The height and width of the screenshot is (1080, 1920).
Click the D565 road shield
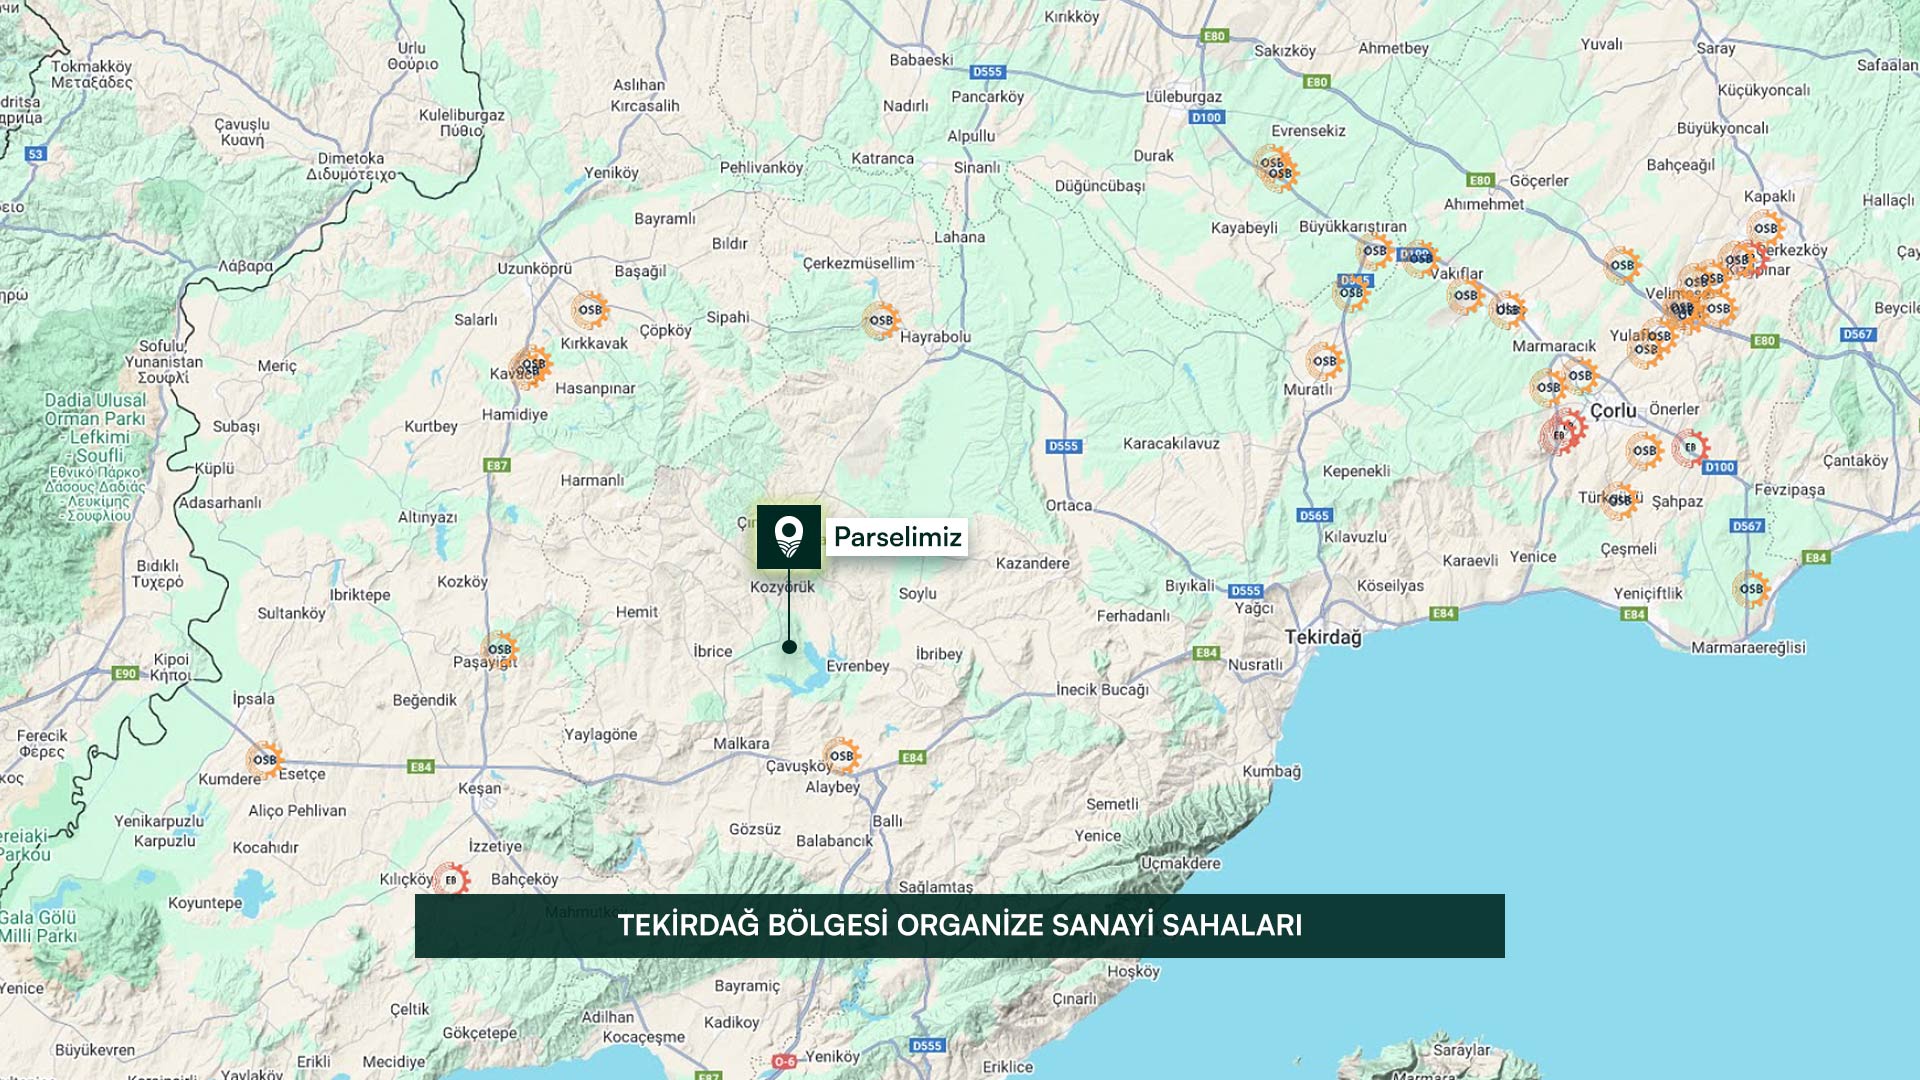pyautogui.click(x=1314, y=516)
